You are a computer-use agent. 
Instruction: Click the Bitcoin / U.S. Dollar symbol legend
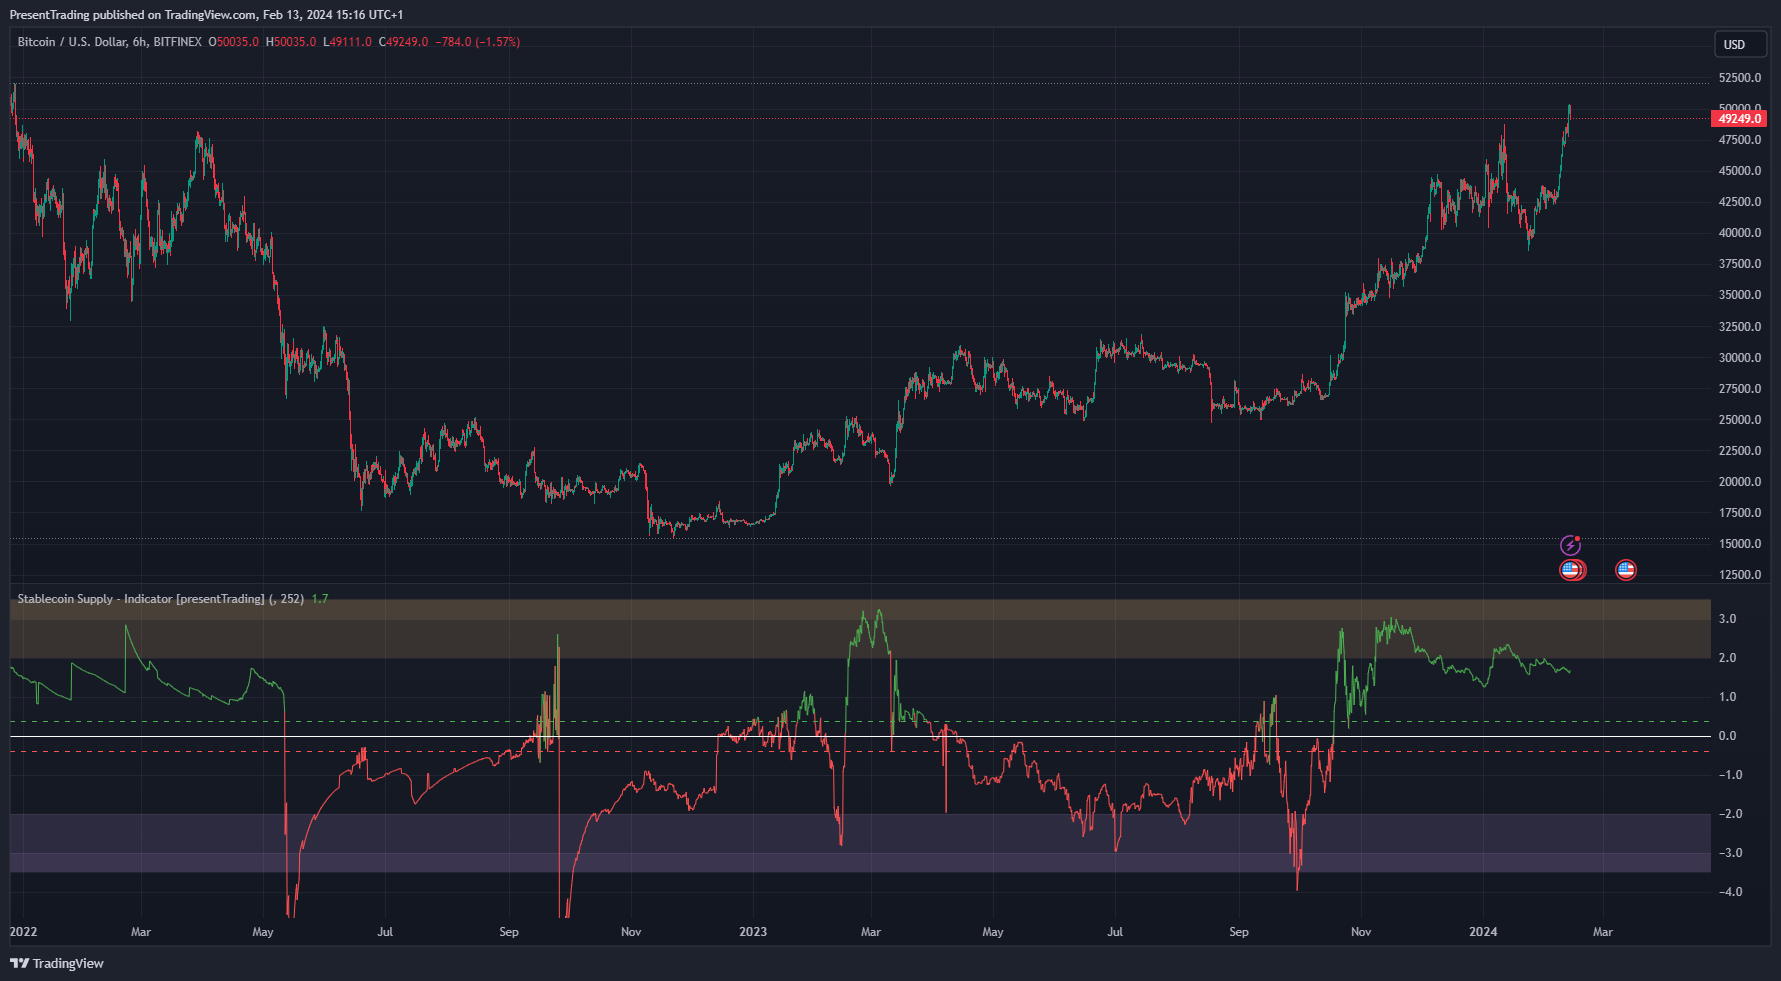[x=110, y=42]
